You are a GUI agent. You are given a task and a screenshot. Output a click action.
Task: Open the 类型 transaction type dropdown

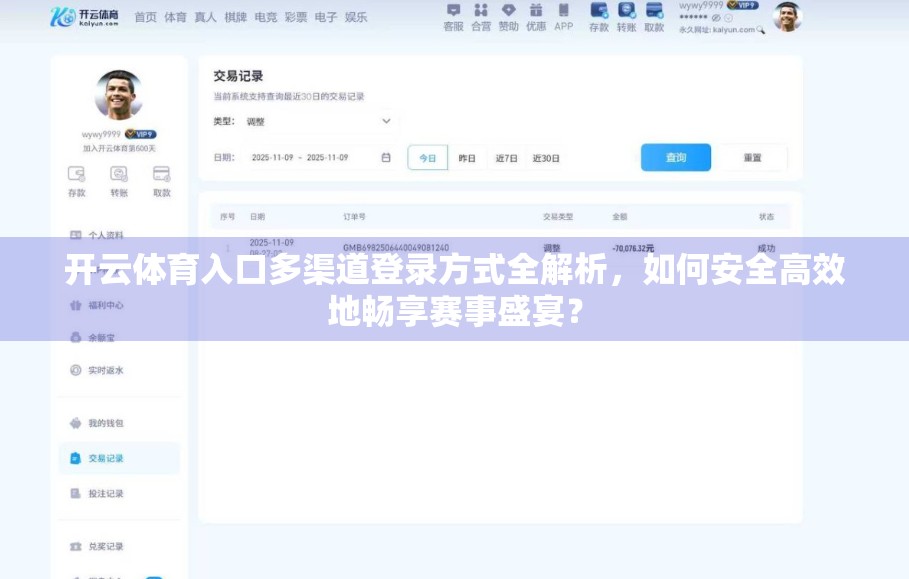pyautogui.click(x=313, y=121)
